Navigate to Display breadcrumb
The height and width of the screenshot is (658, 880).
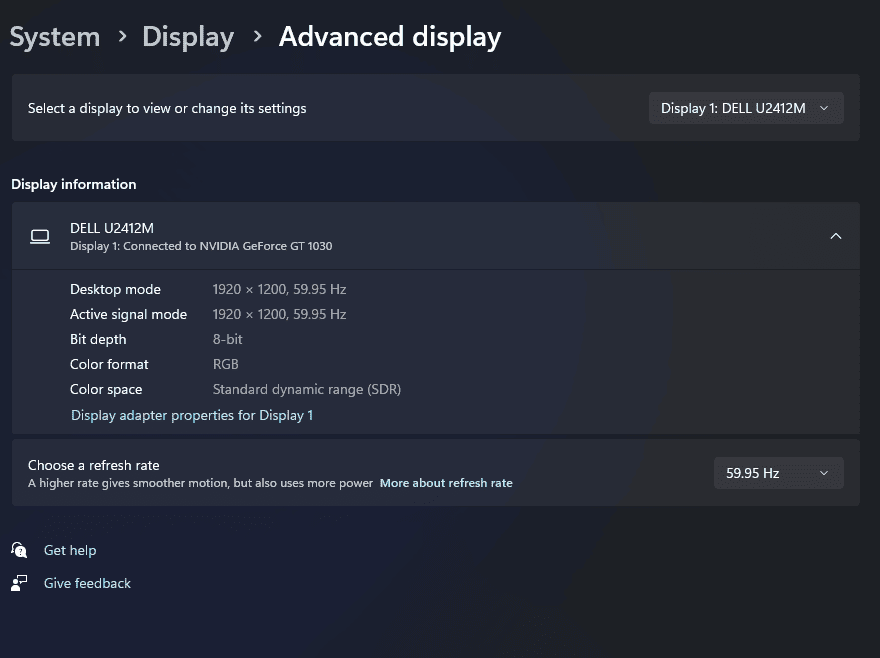[x=188, y=38]
